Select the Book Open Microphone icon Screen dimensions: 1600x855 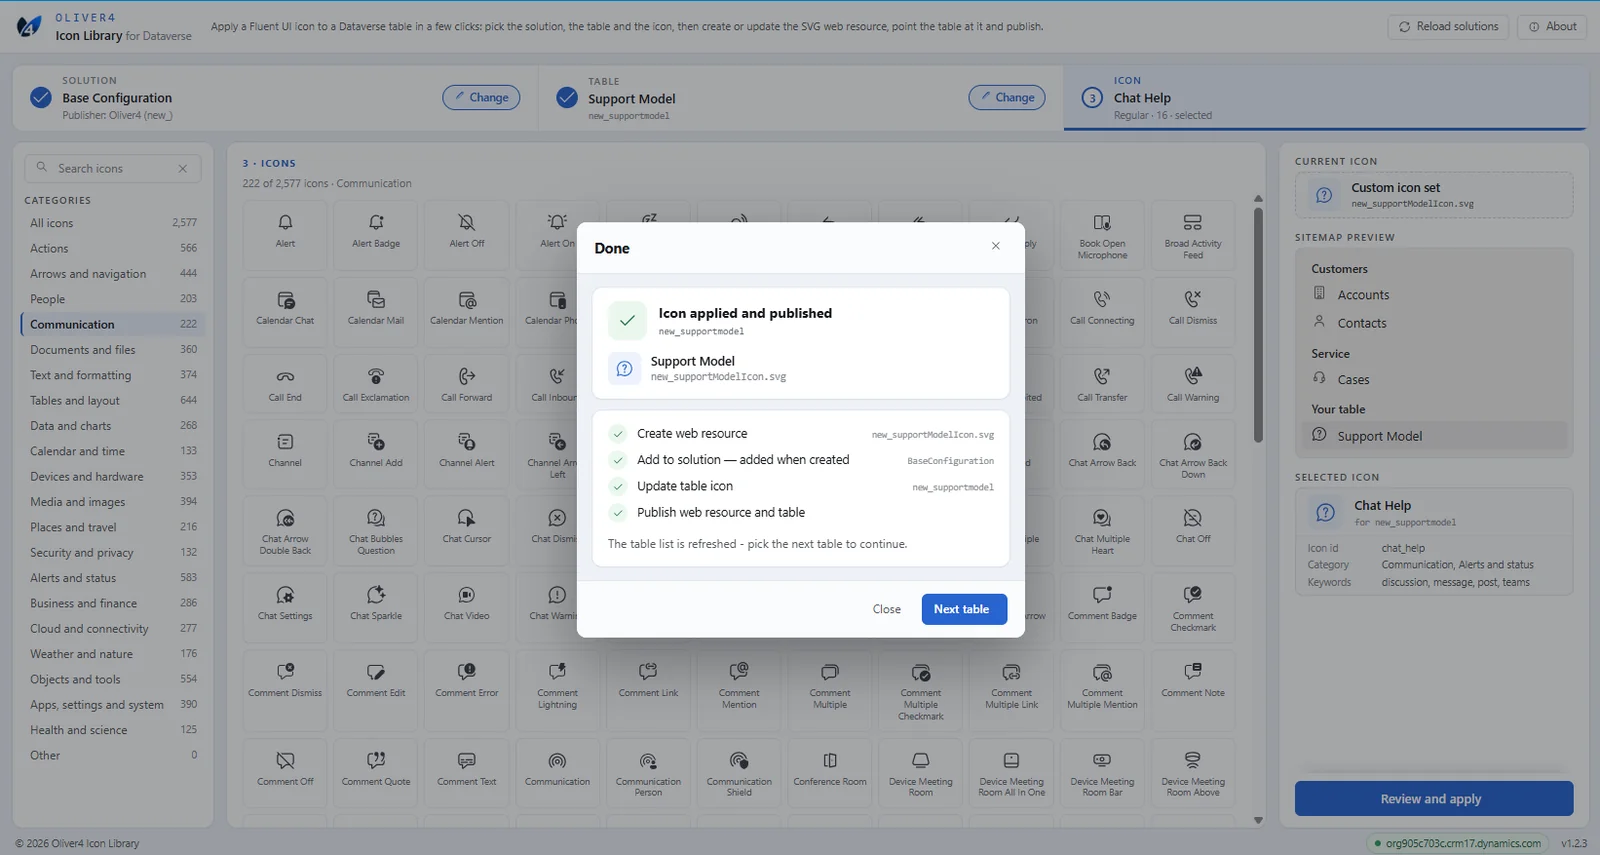tap(1102, 235)
